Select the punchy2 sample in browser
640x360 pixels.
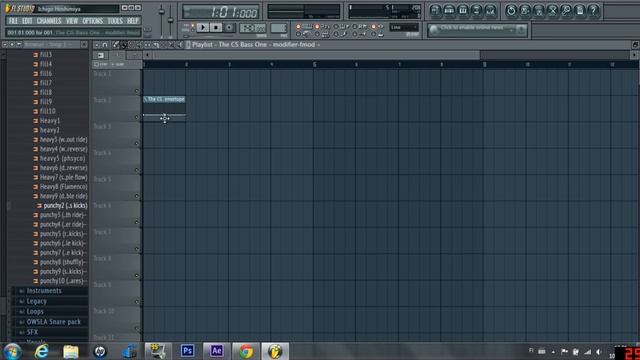(x=65, y=206)
